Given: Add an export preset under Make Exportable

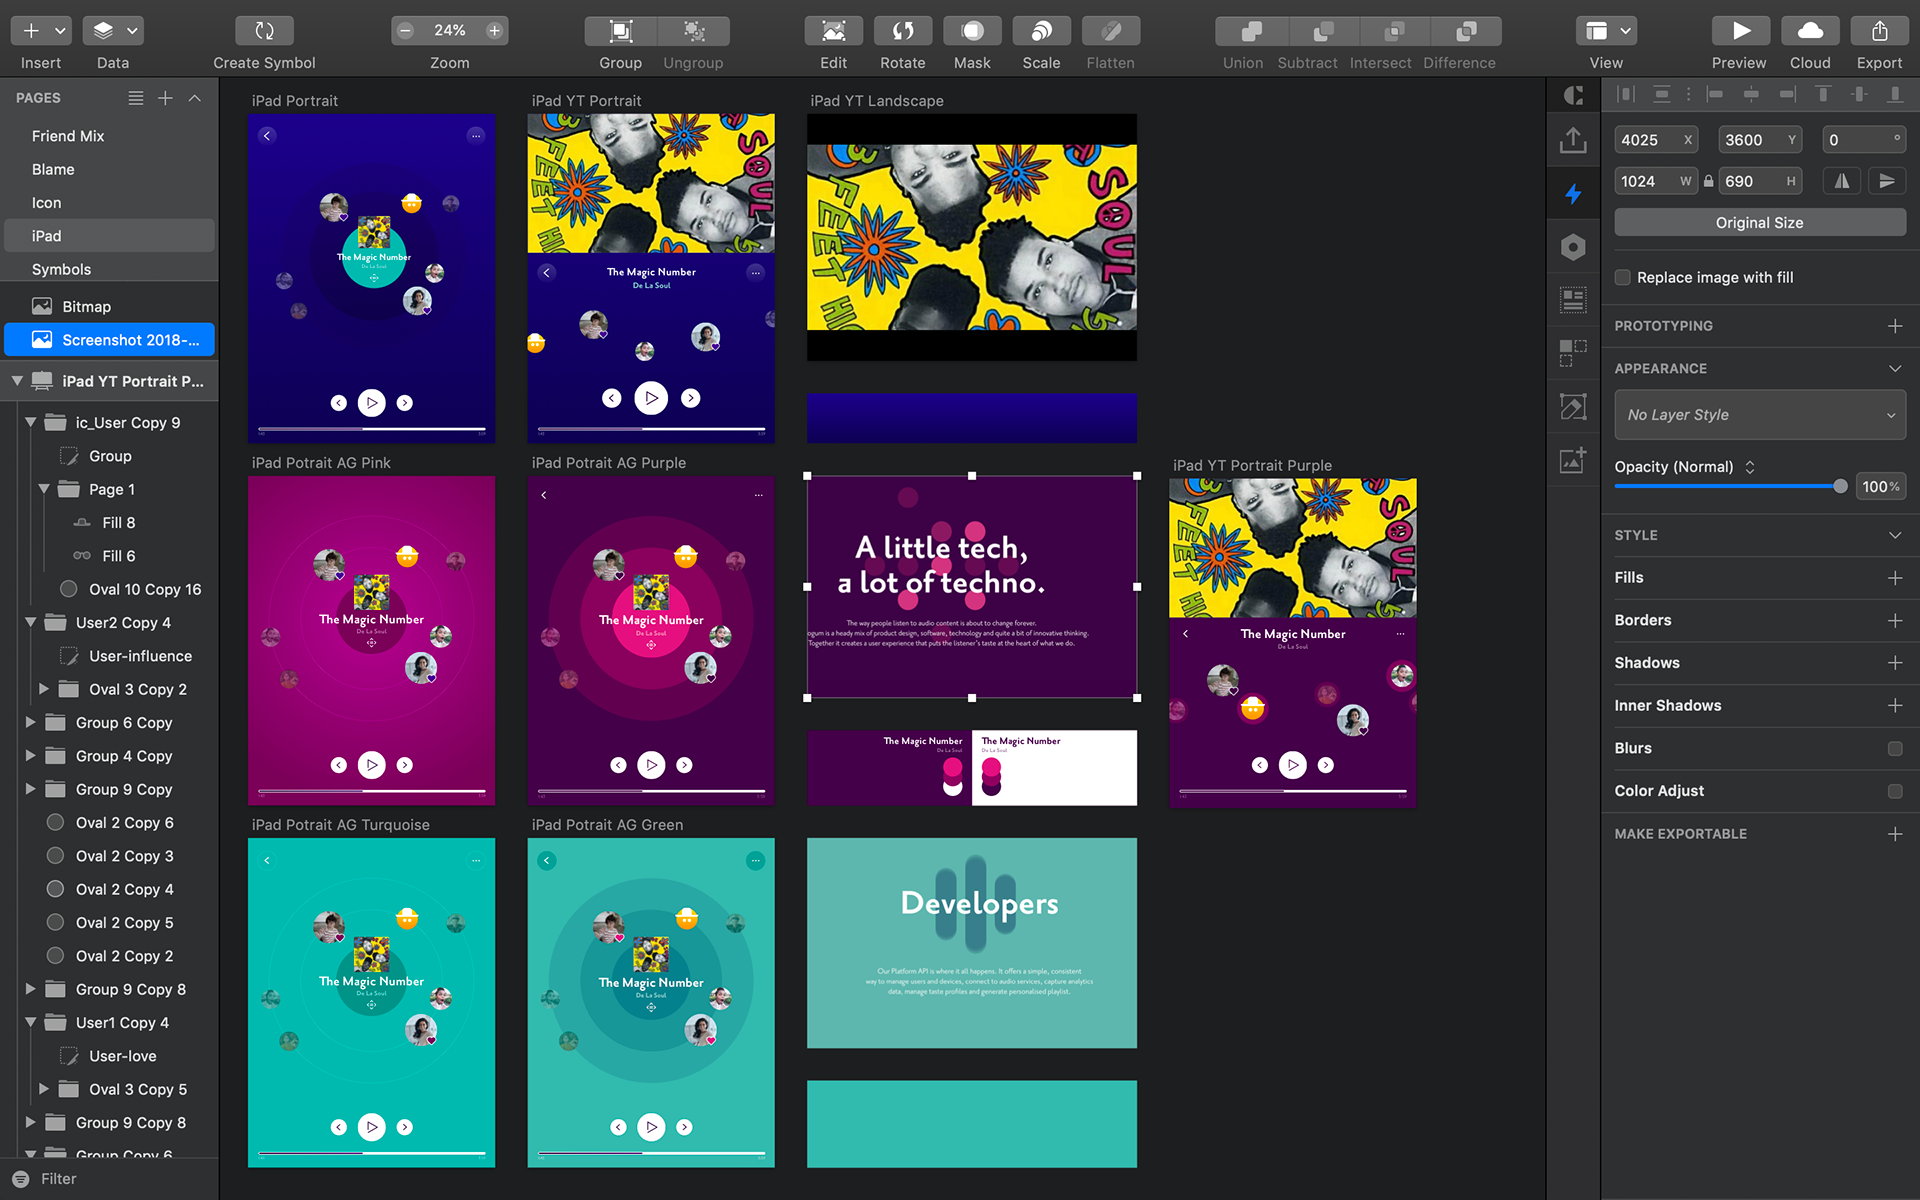Looking at the screenshot, I should click(x=1895, y=834).
